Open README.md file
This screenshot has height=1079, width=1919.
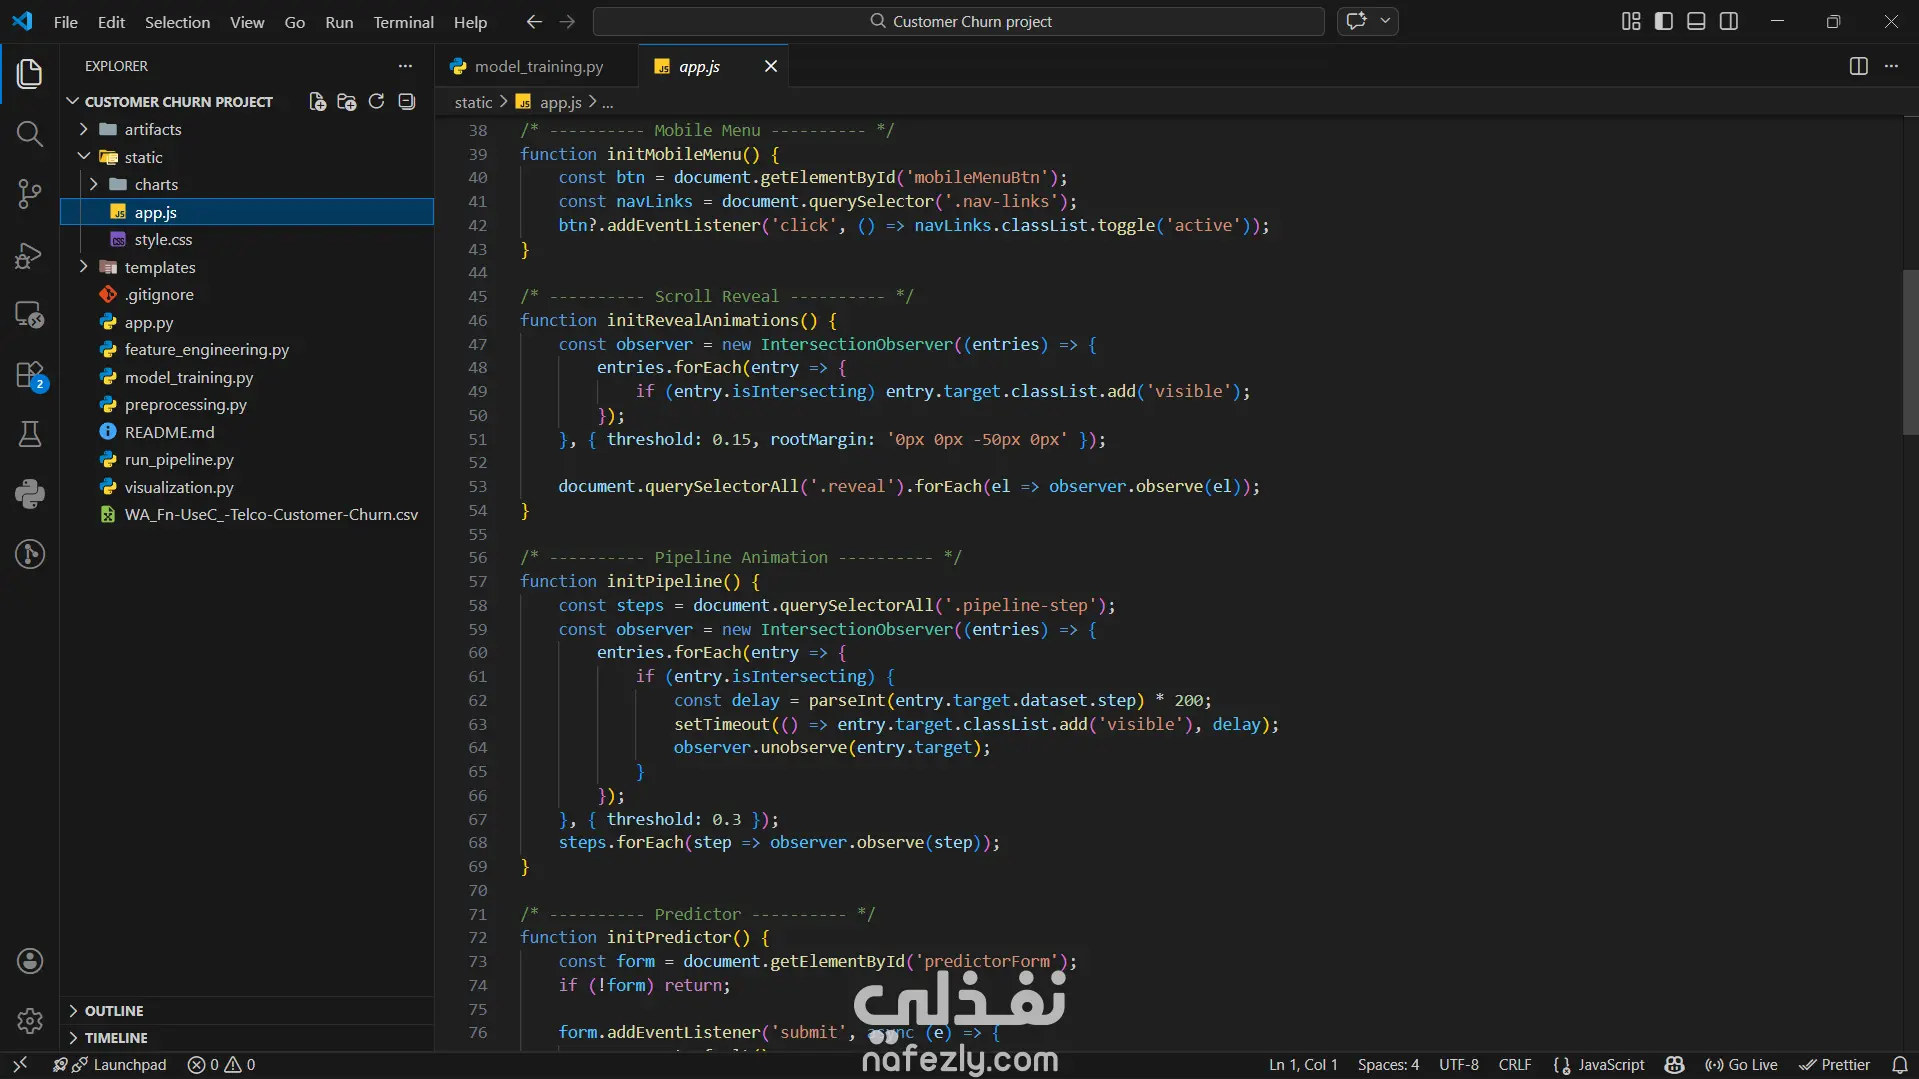click(x=247, y=433)
